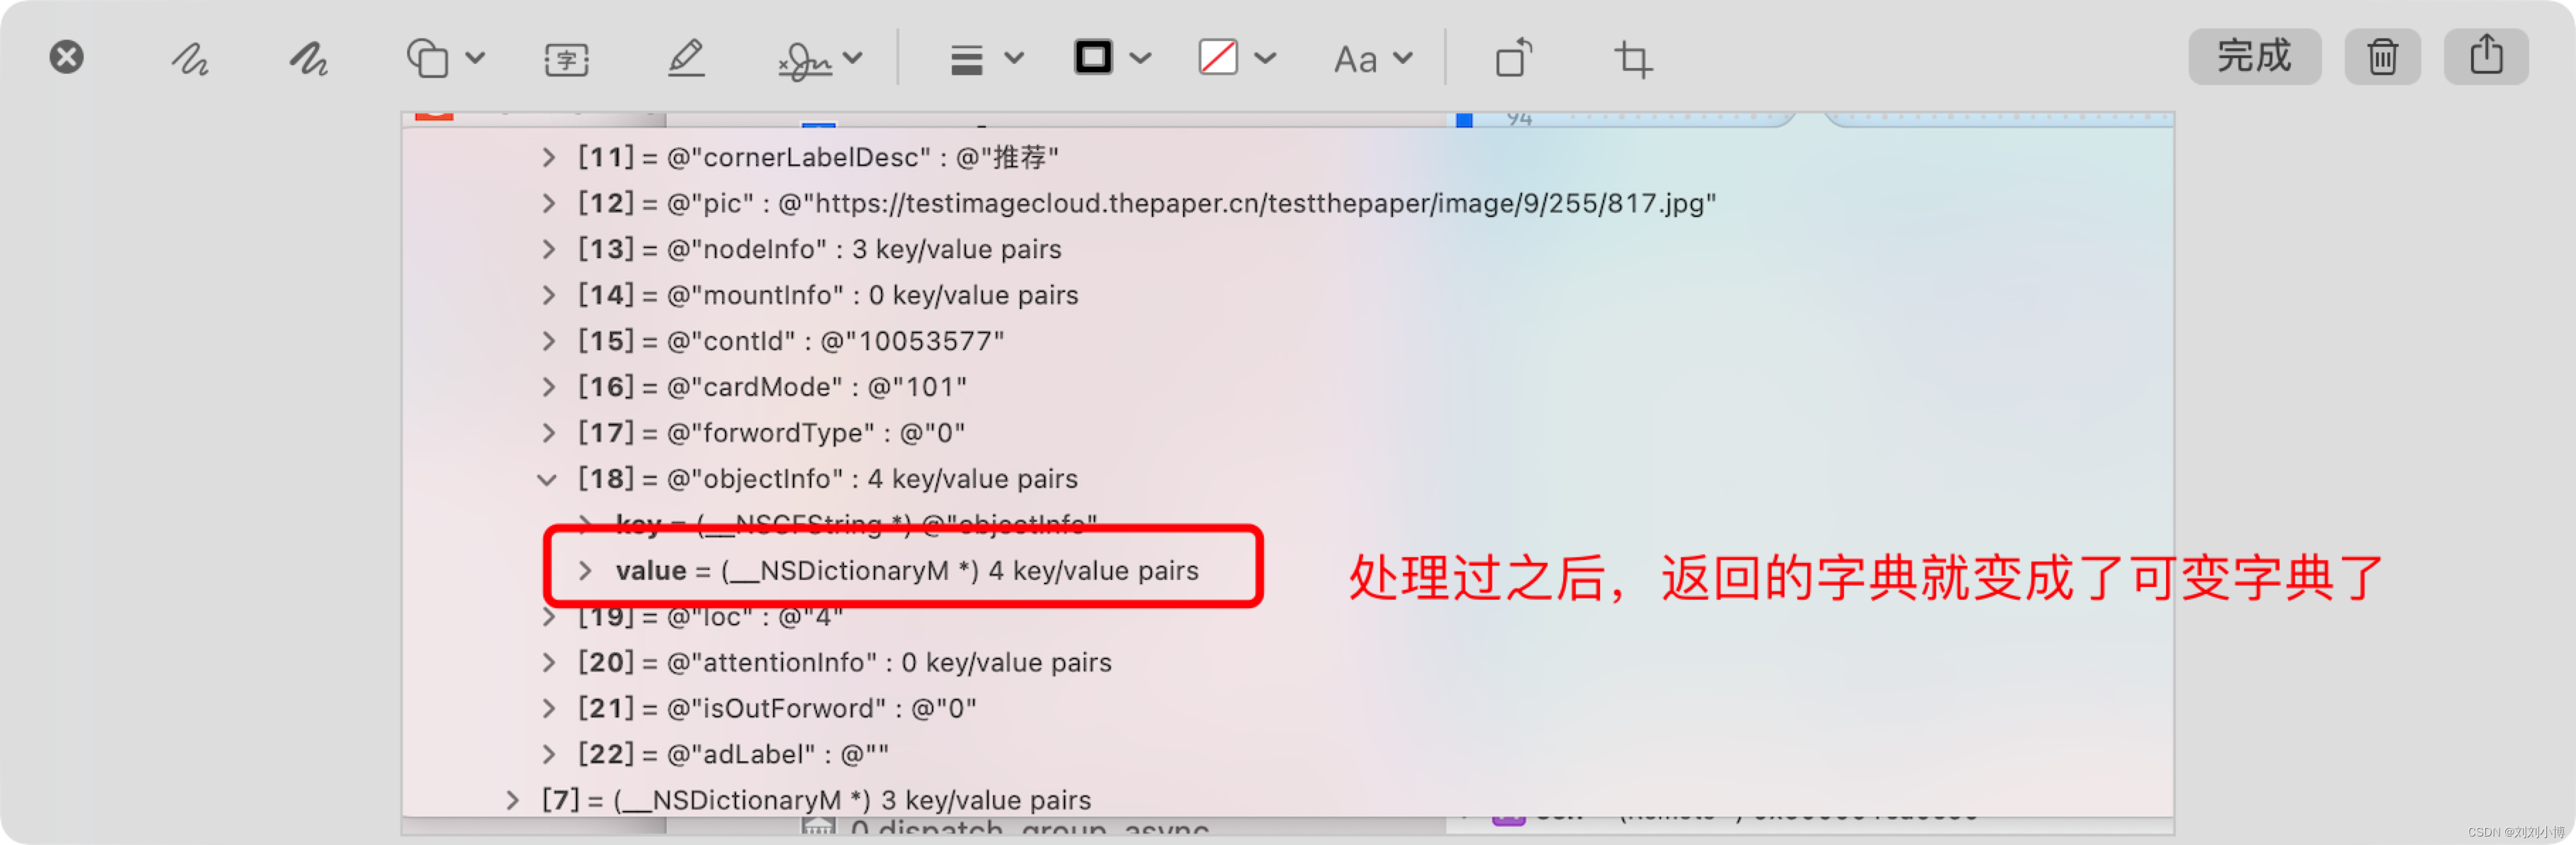Expand the Signature dropdown arrow
Viewport: 2576px width, 845px height.
(x=853, y=58)
